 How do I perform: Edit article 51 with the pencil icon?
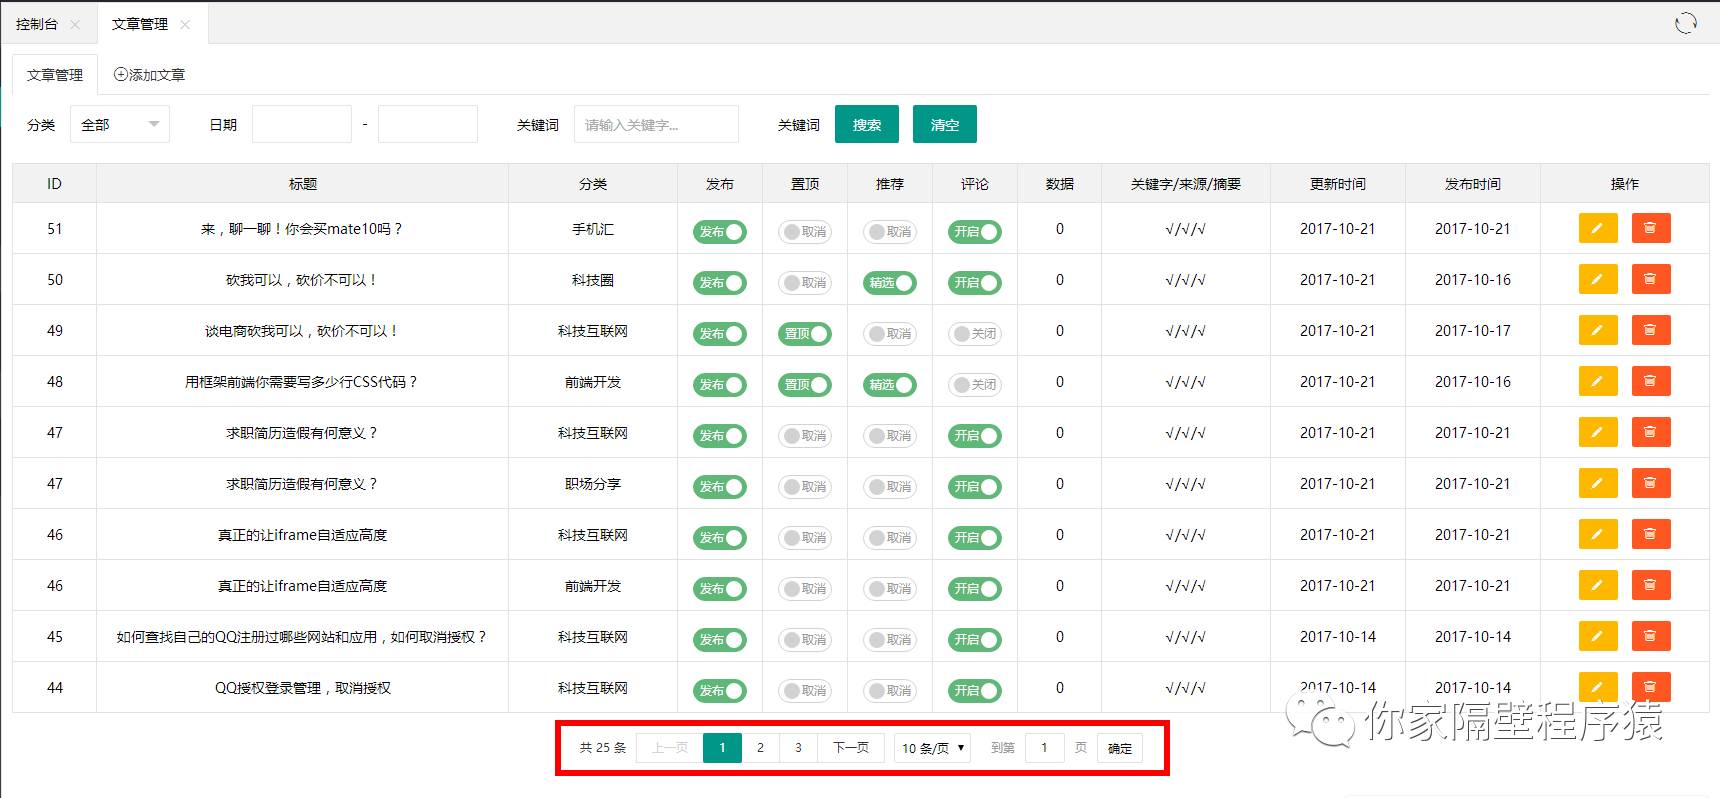click(1597, 228)
